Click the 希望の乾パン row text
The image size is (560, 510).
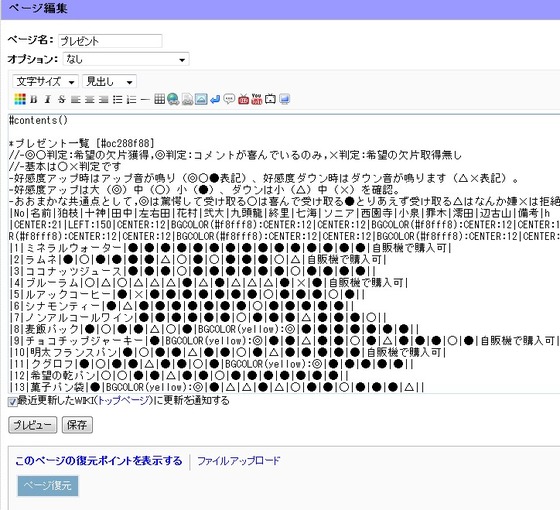click(x=179, y=376)
